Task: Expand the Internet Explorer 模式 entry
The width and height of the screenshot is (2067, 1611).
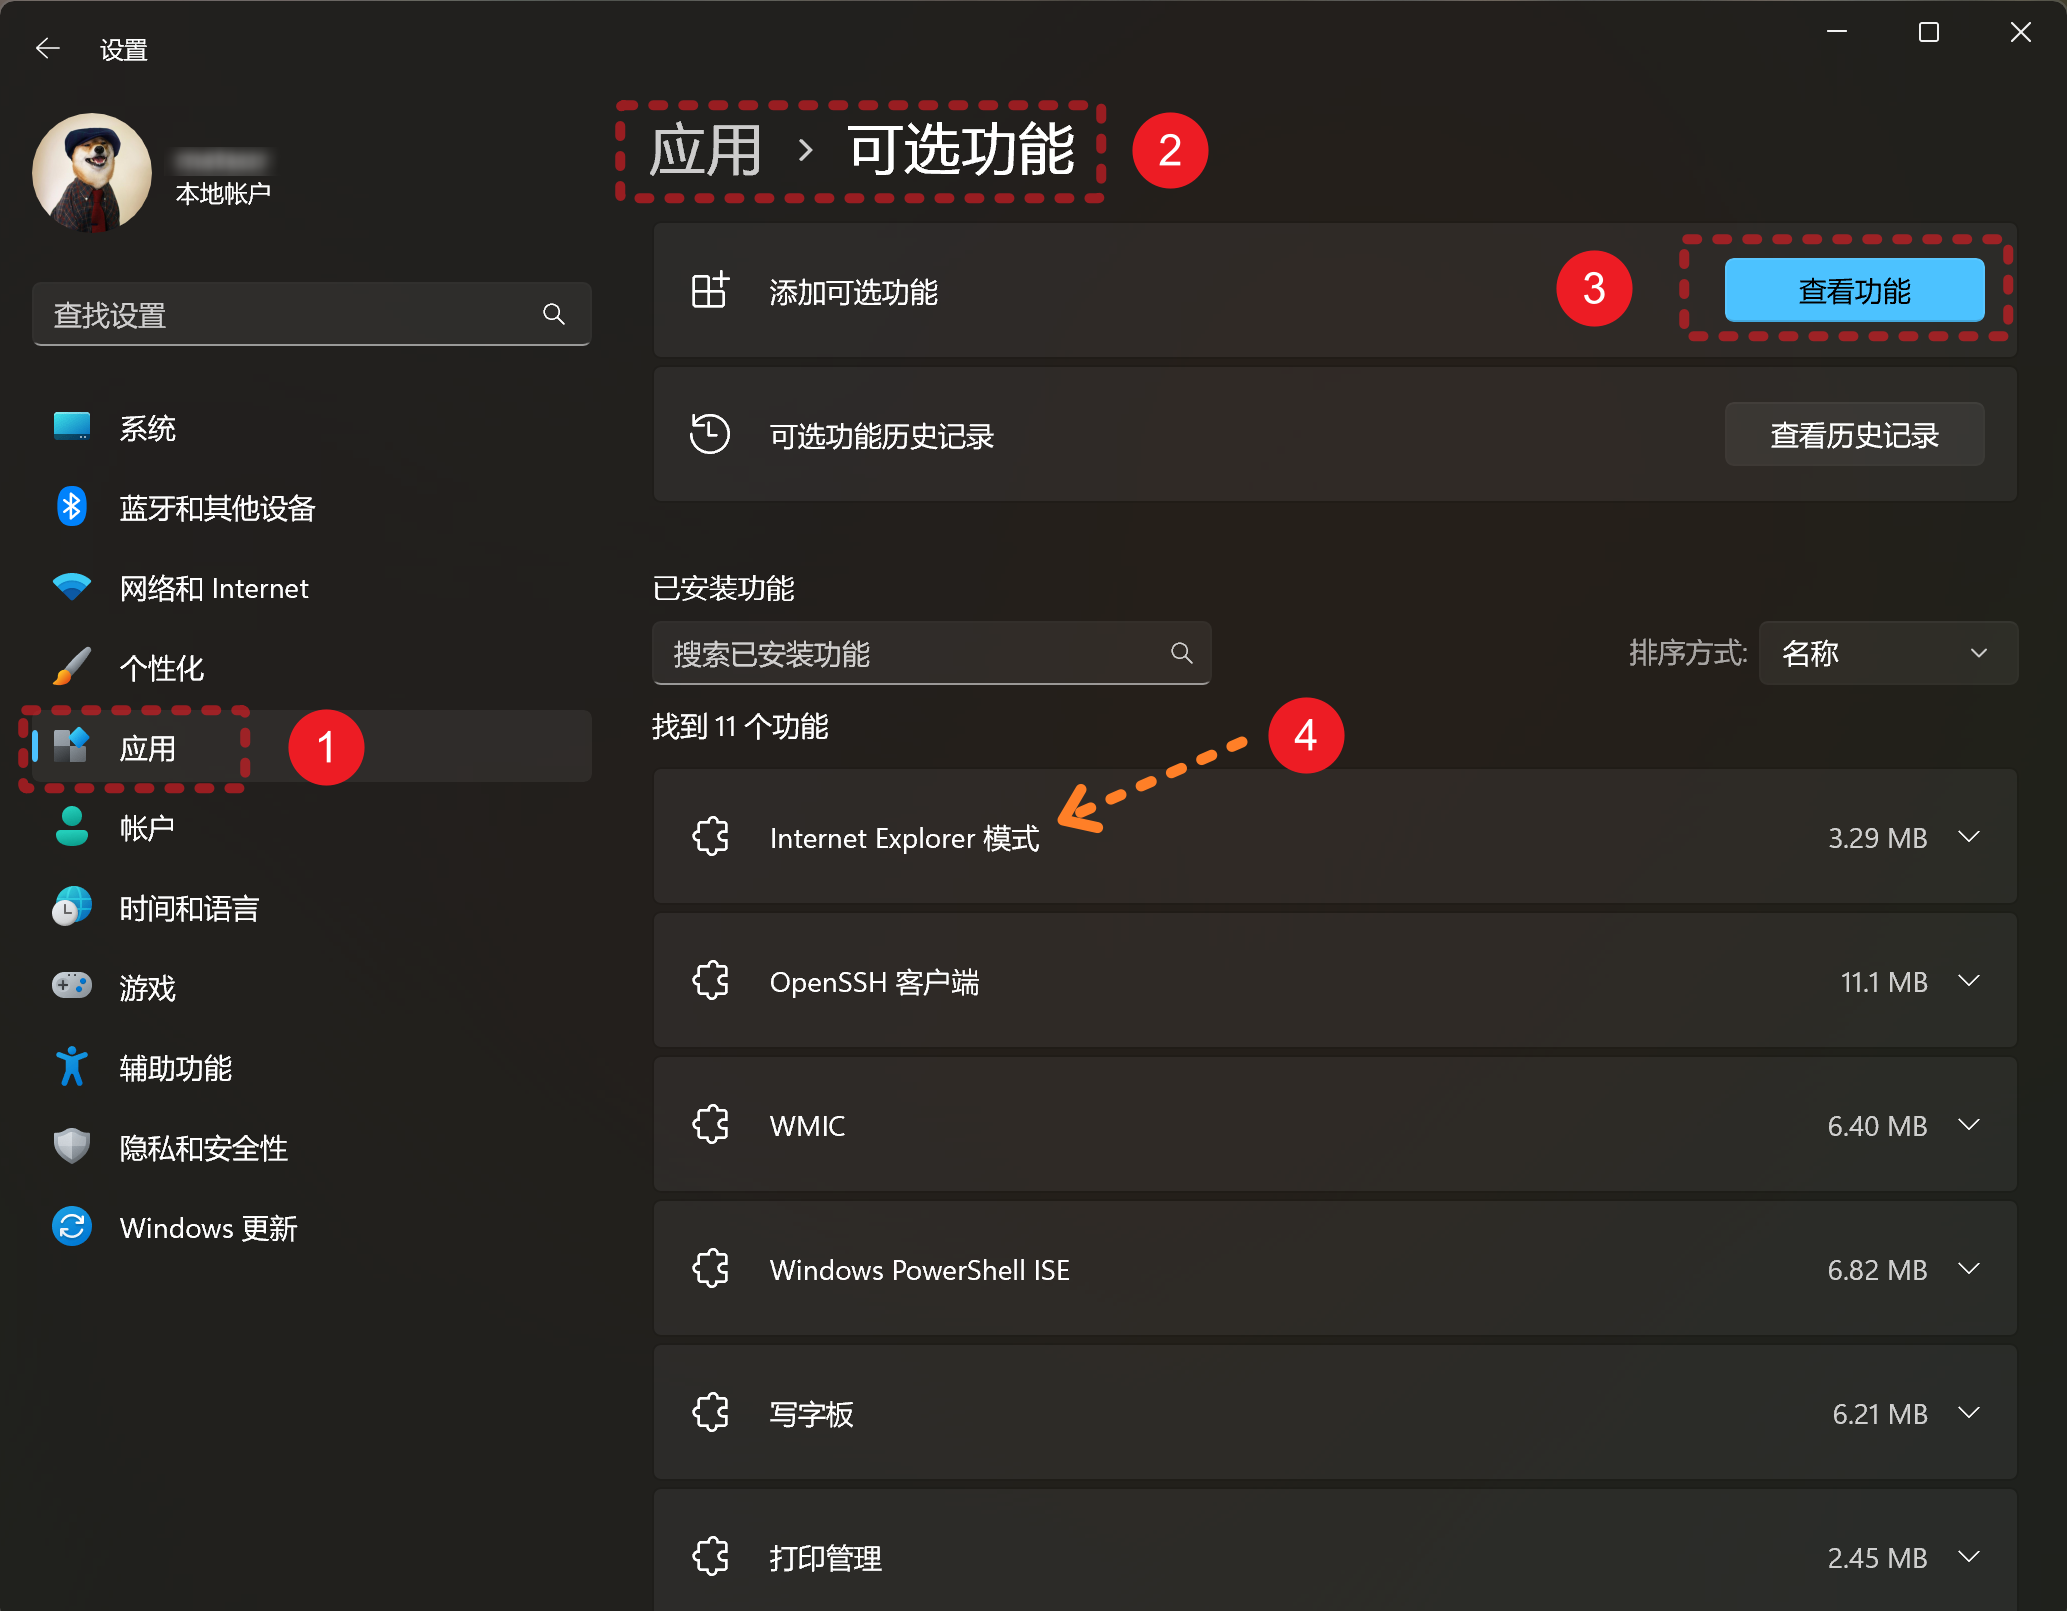Action: click(1968, 837)
